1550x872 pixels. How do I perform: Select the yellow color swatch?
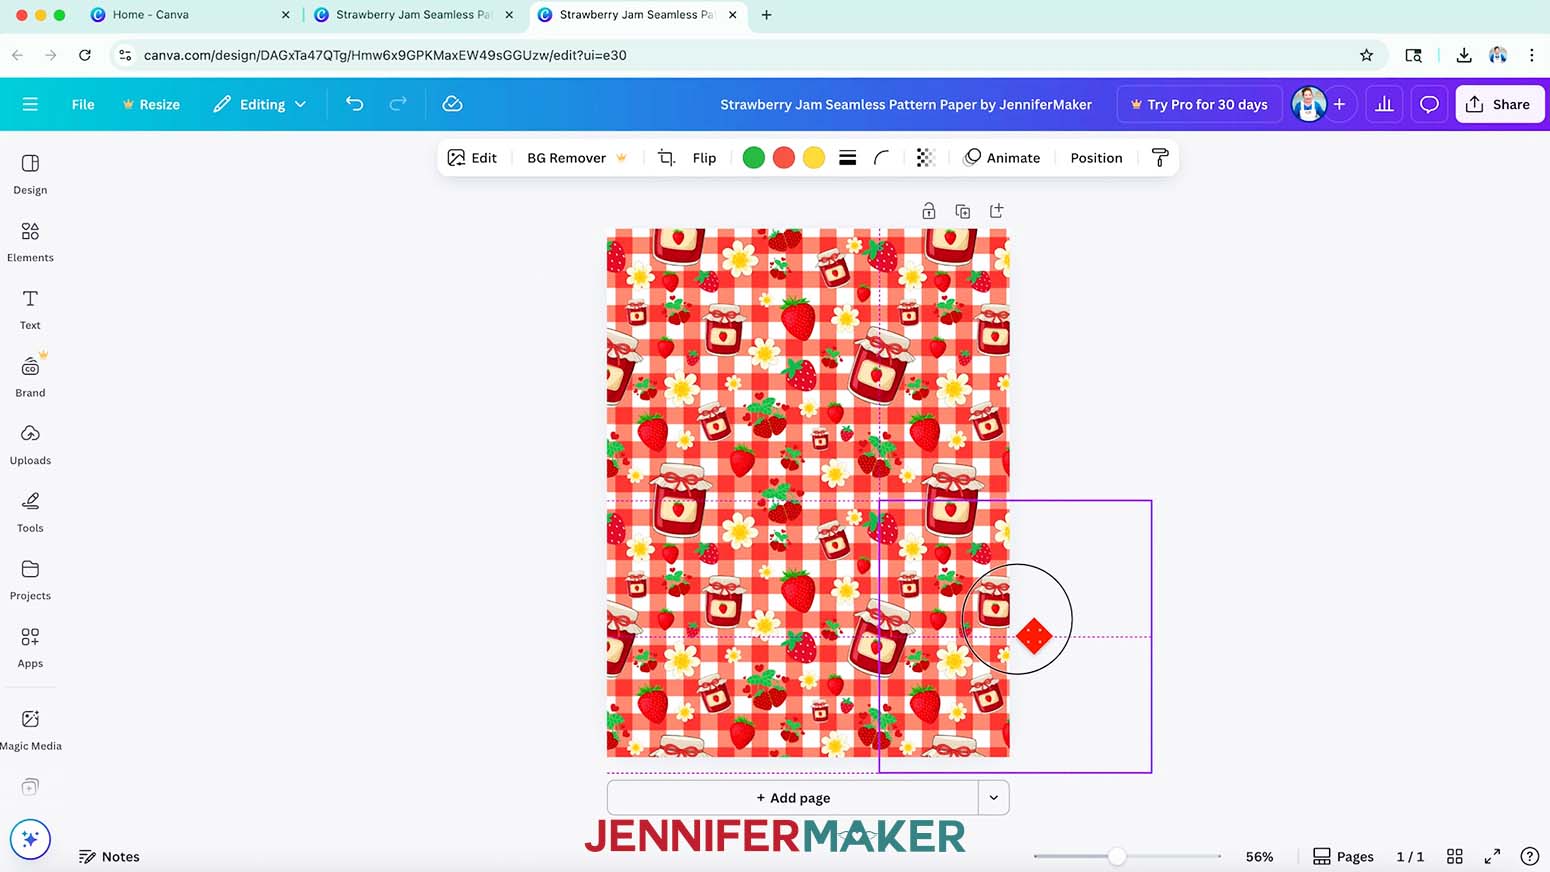click(x=814, y=158)
